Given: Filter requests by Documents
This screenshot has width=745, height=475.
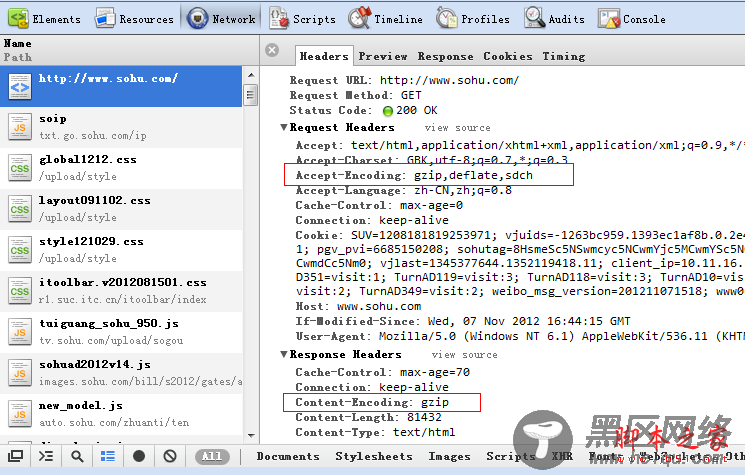Looking at the screenshot, I should pyautogui.click(x=288, y=456).
